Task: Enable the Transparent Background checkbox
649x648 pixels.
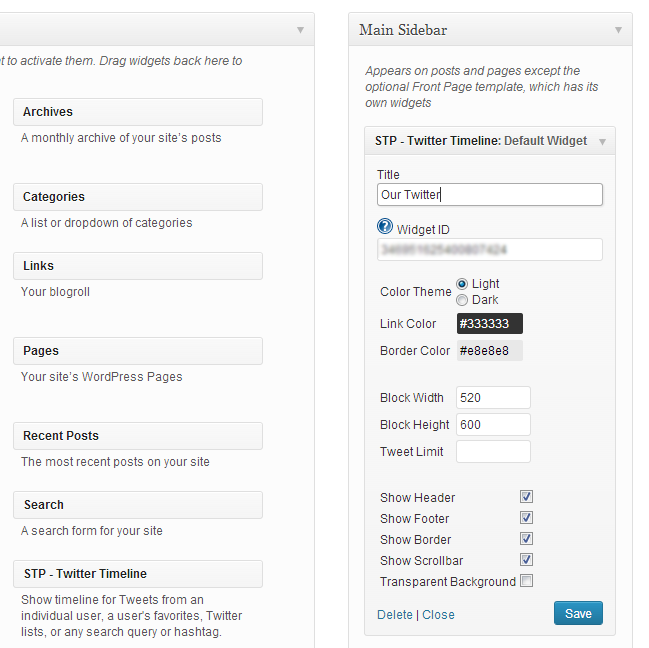Action: click(x=526, y=581)
